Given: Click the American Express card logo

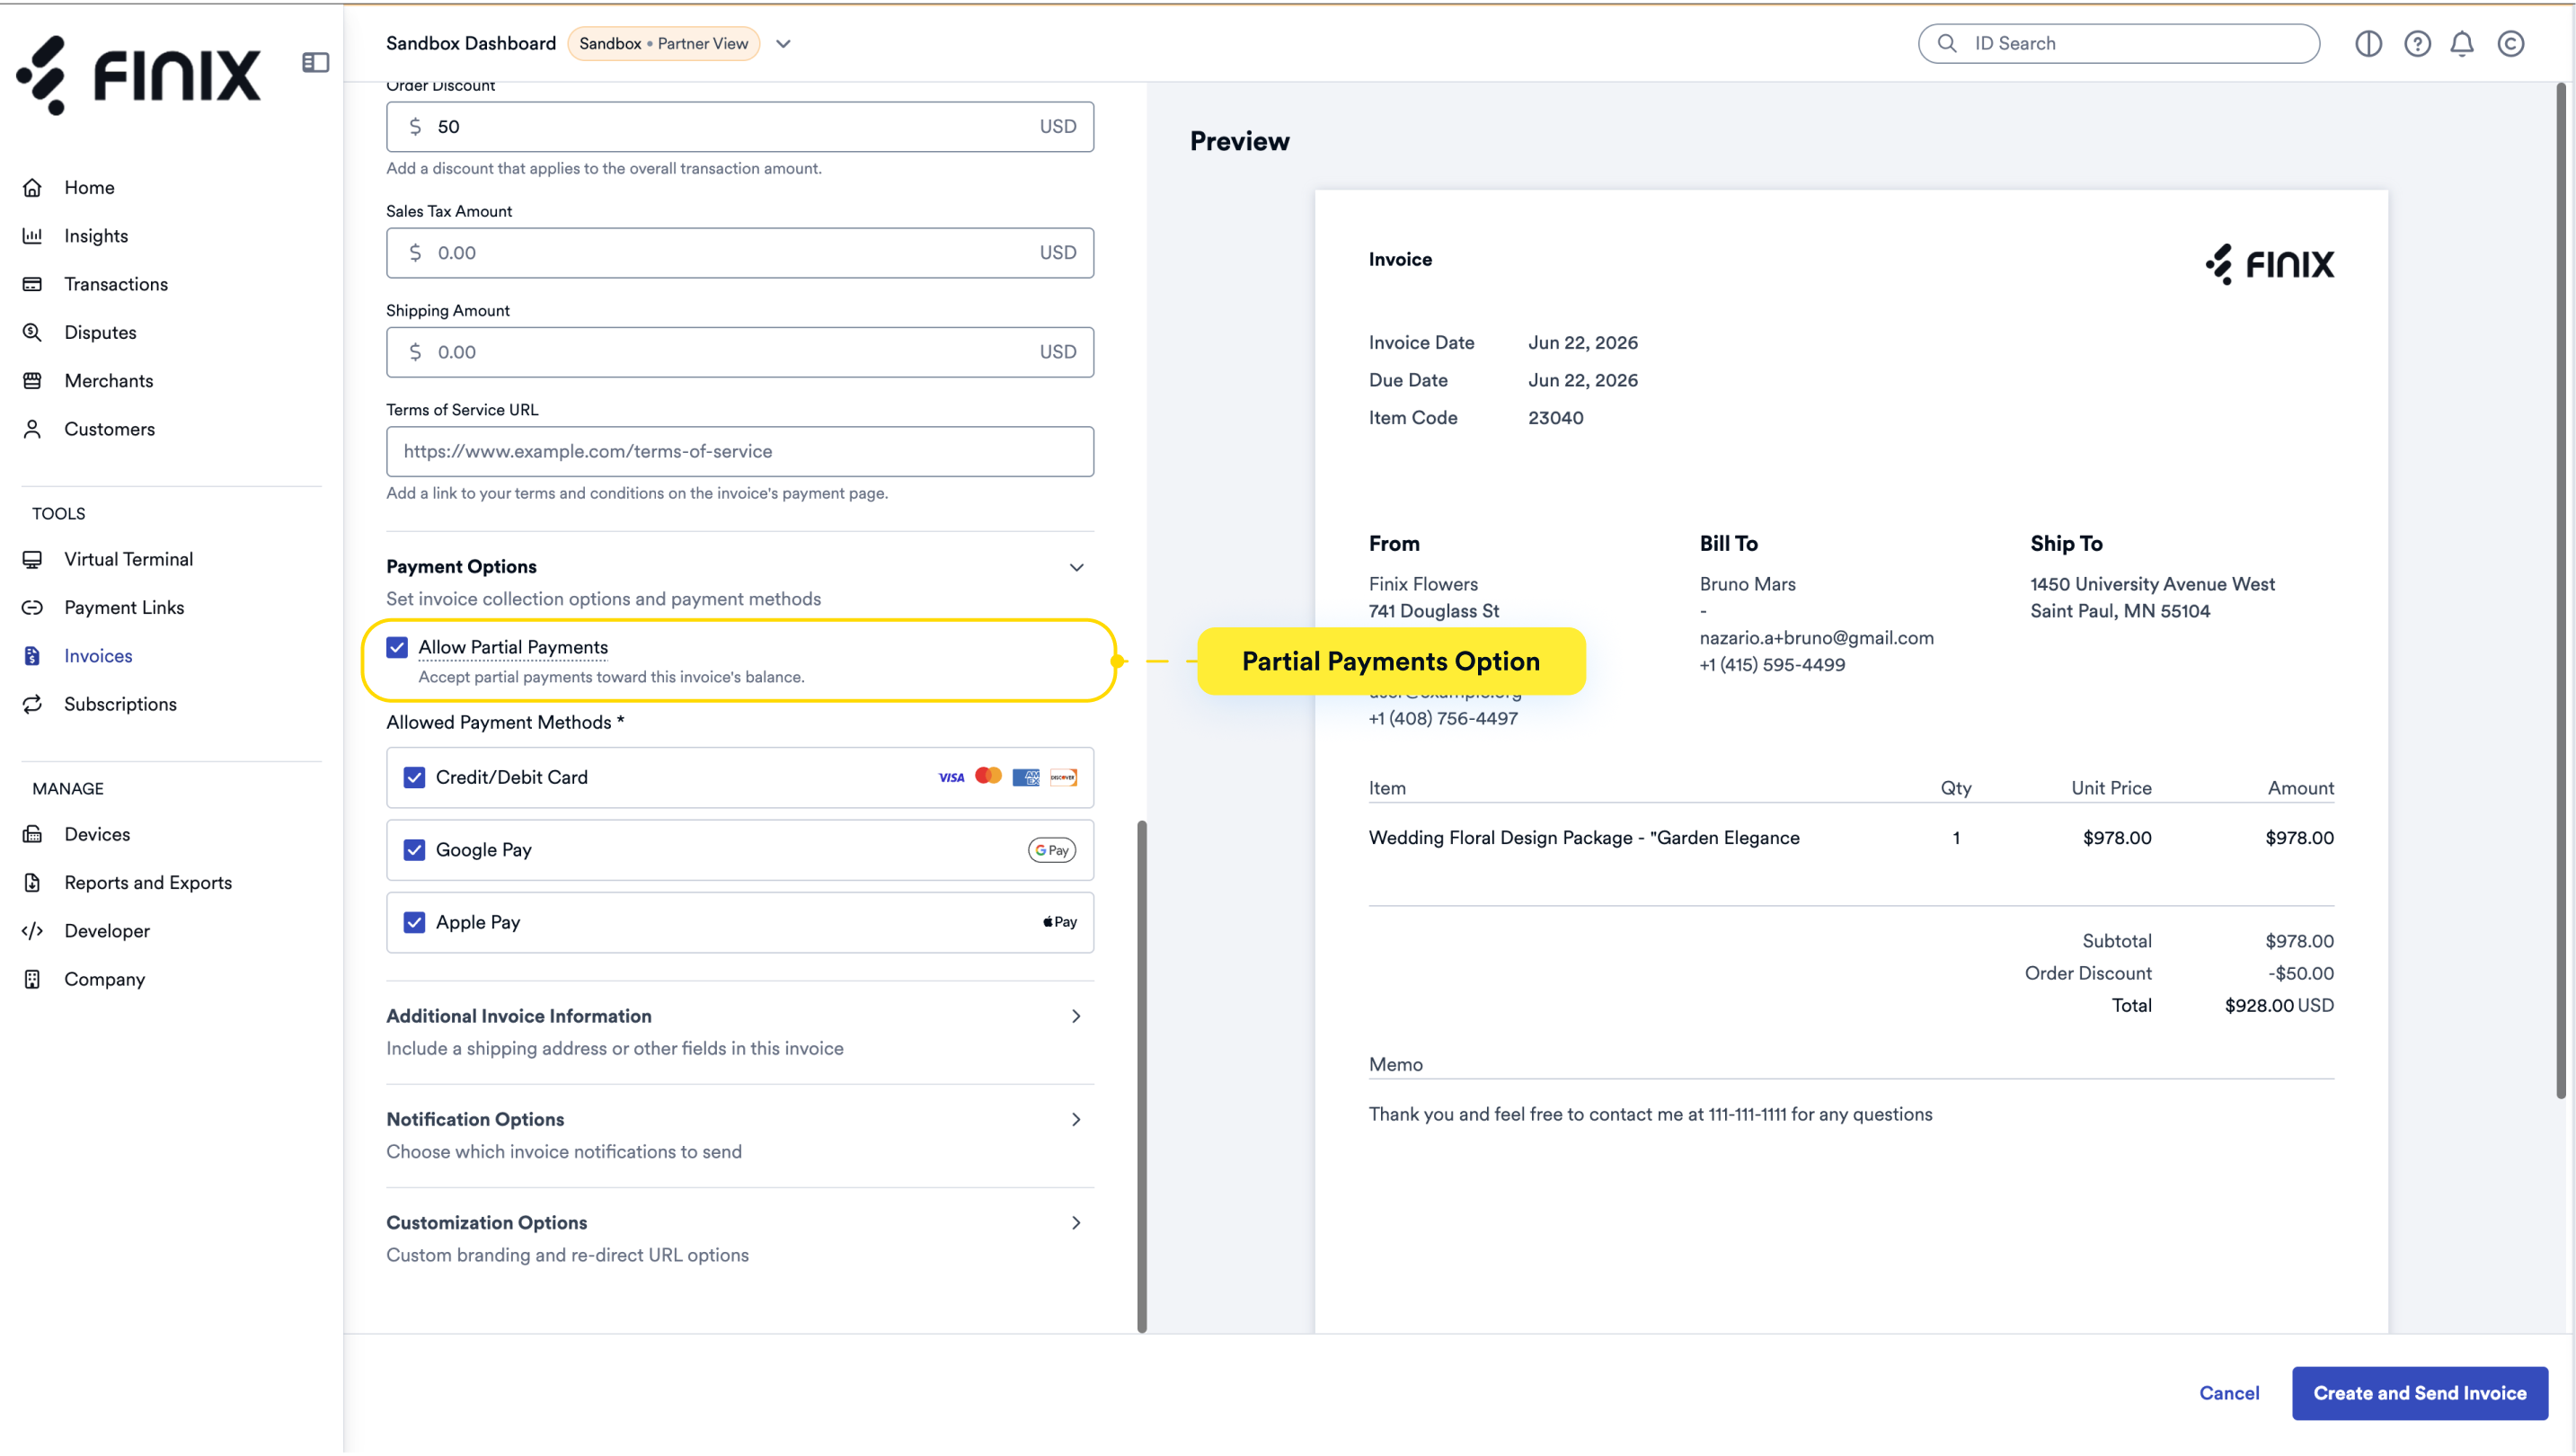Looking at the screenshot, I should point(1025,777).
